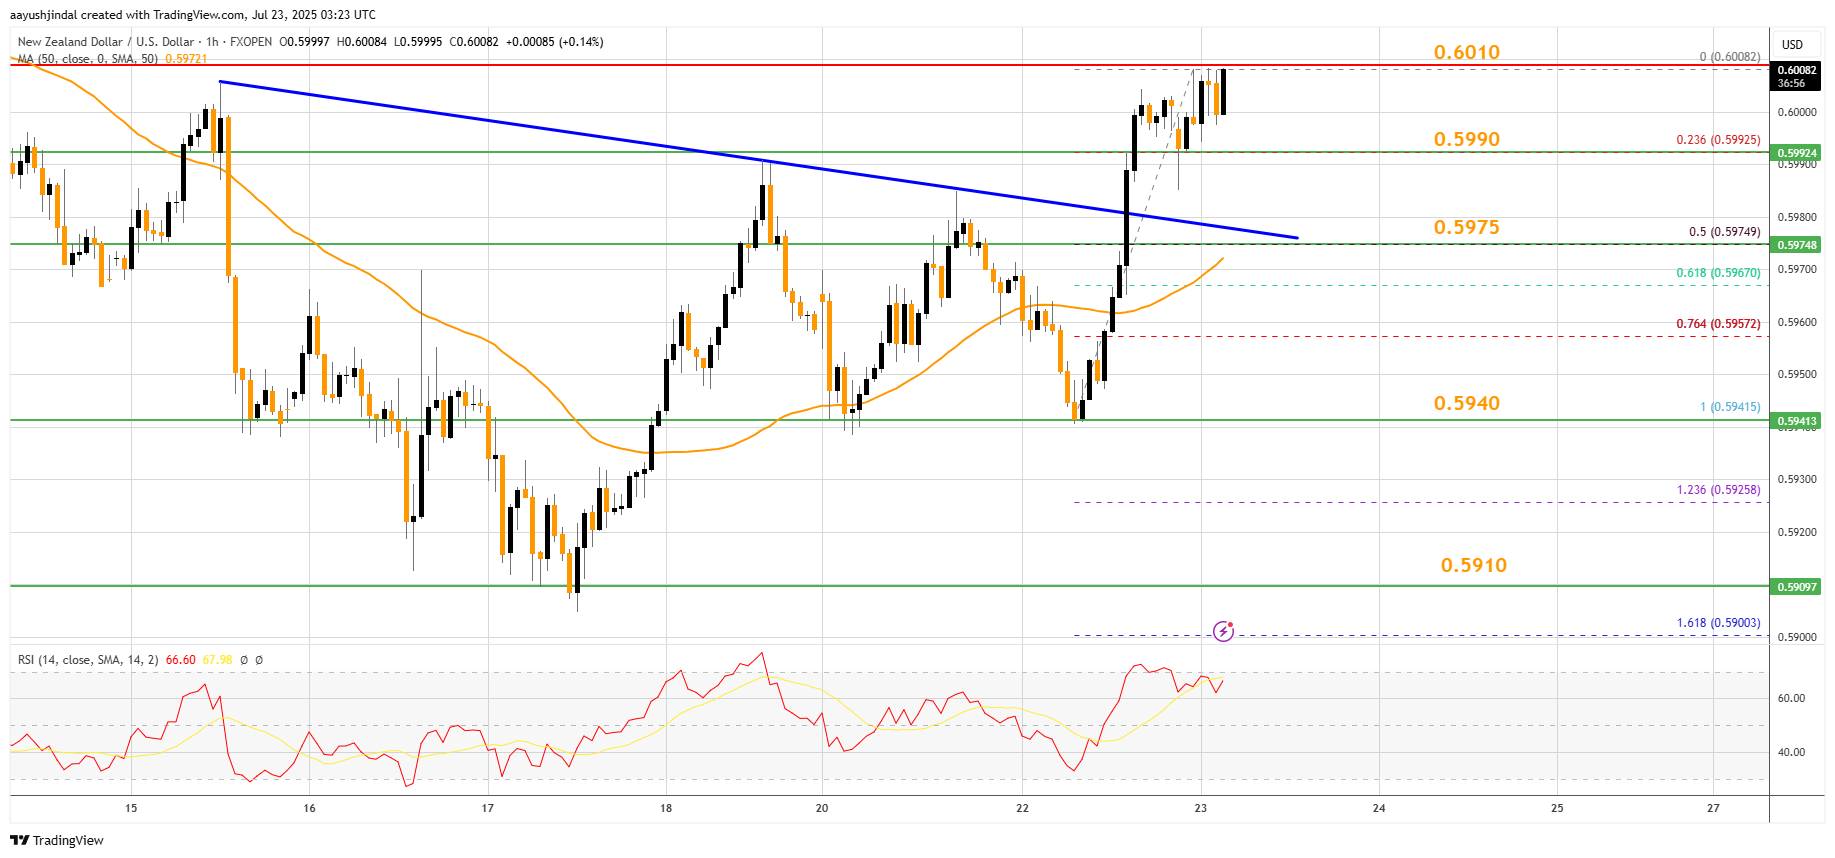The image size is (1835, 858).
Task: Click the date label 16 on time axis
Action: (x=309, y=808)
